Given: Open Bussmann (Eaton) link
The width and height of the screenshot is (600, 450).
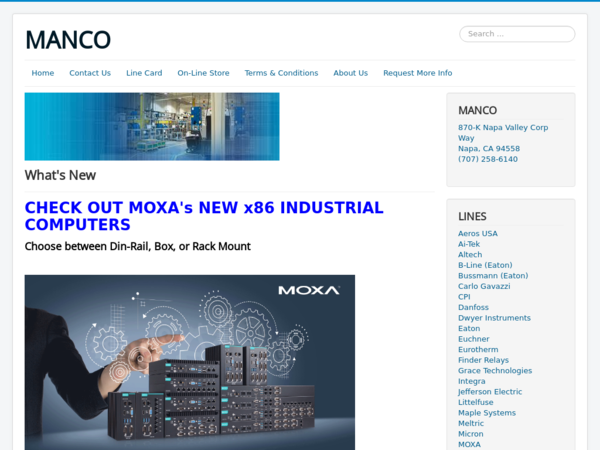Looking at the screenshot, I should (x=493, y=276).
